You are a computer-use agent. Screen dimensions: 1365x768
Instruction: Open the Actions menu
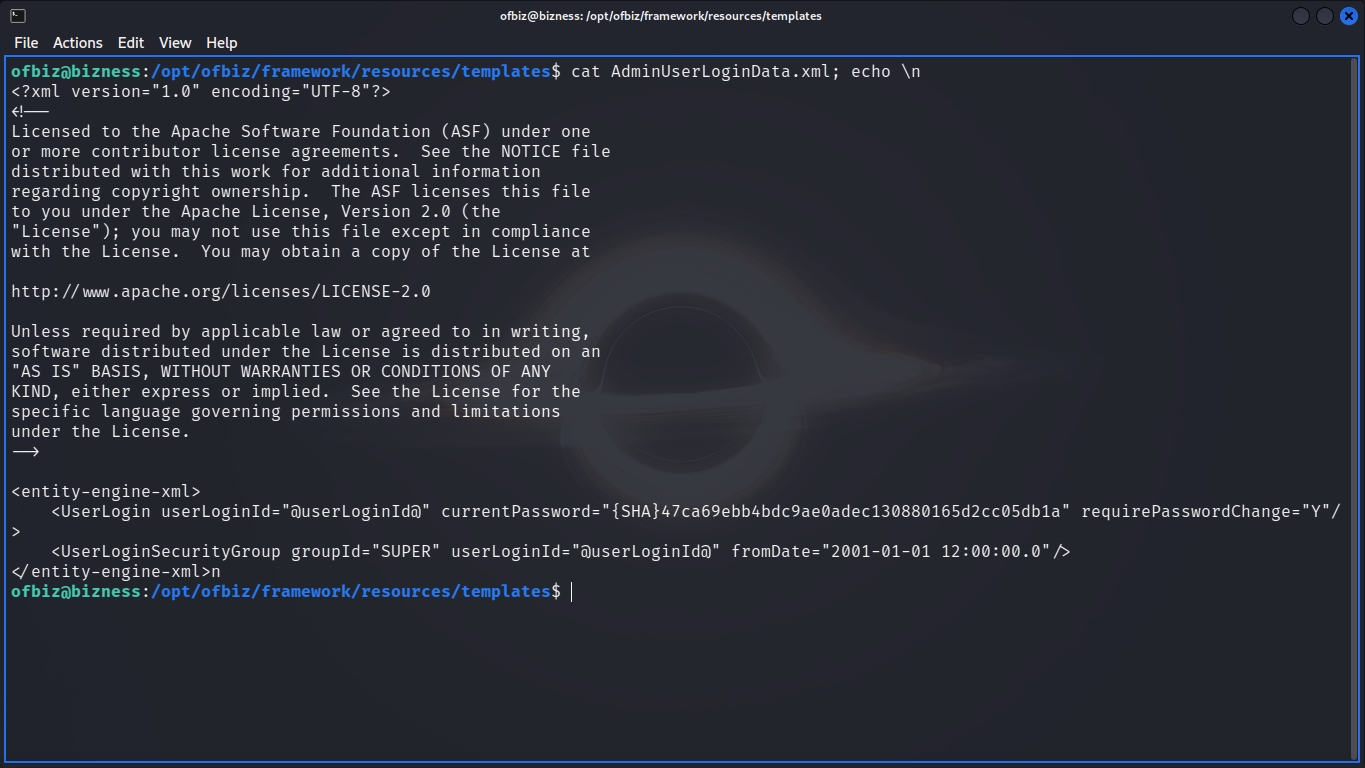(x=78, y=43)
